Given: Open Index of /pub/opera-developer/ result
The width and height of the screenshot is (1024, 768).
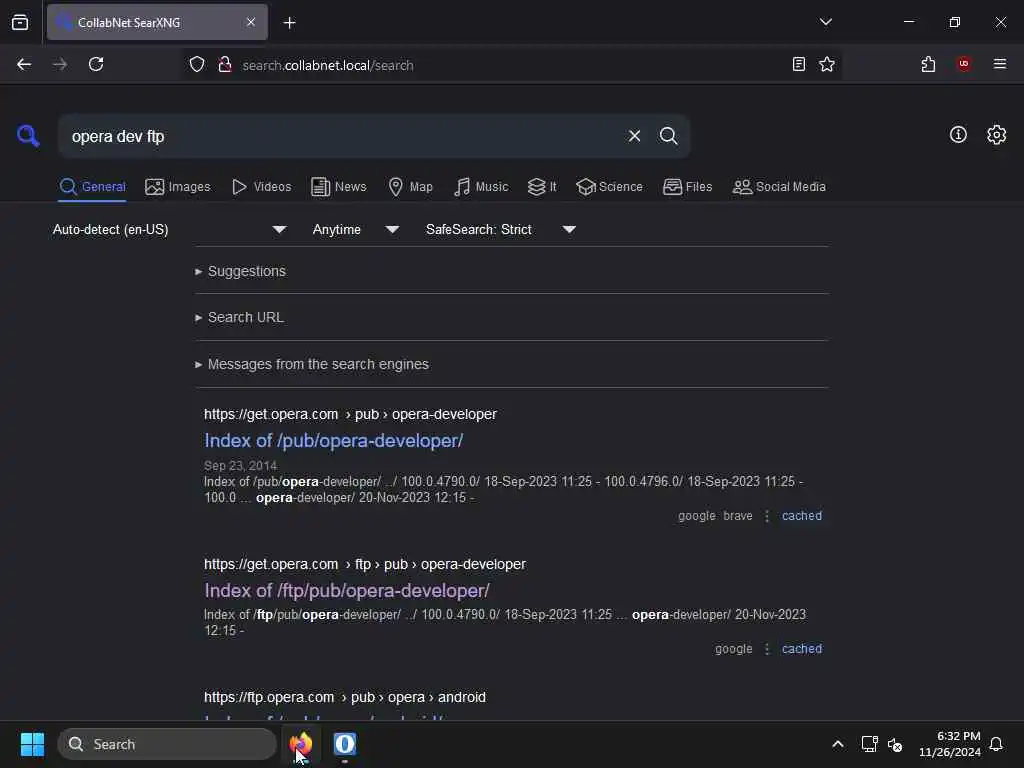Looking at the screenshot, I should click(x=334, y=441).
